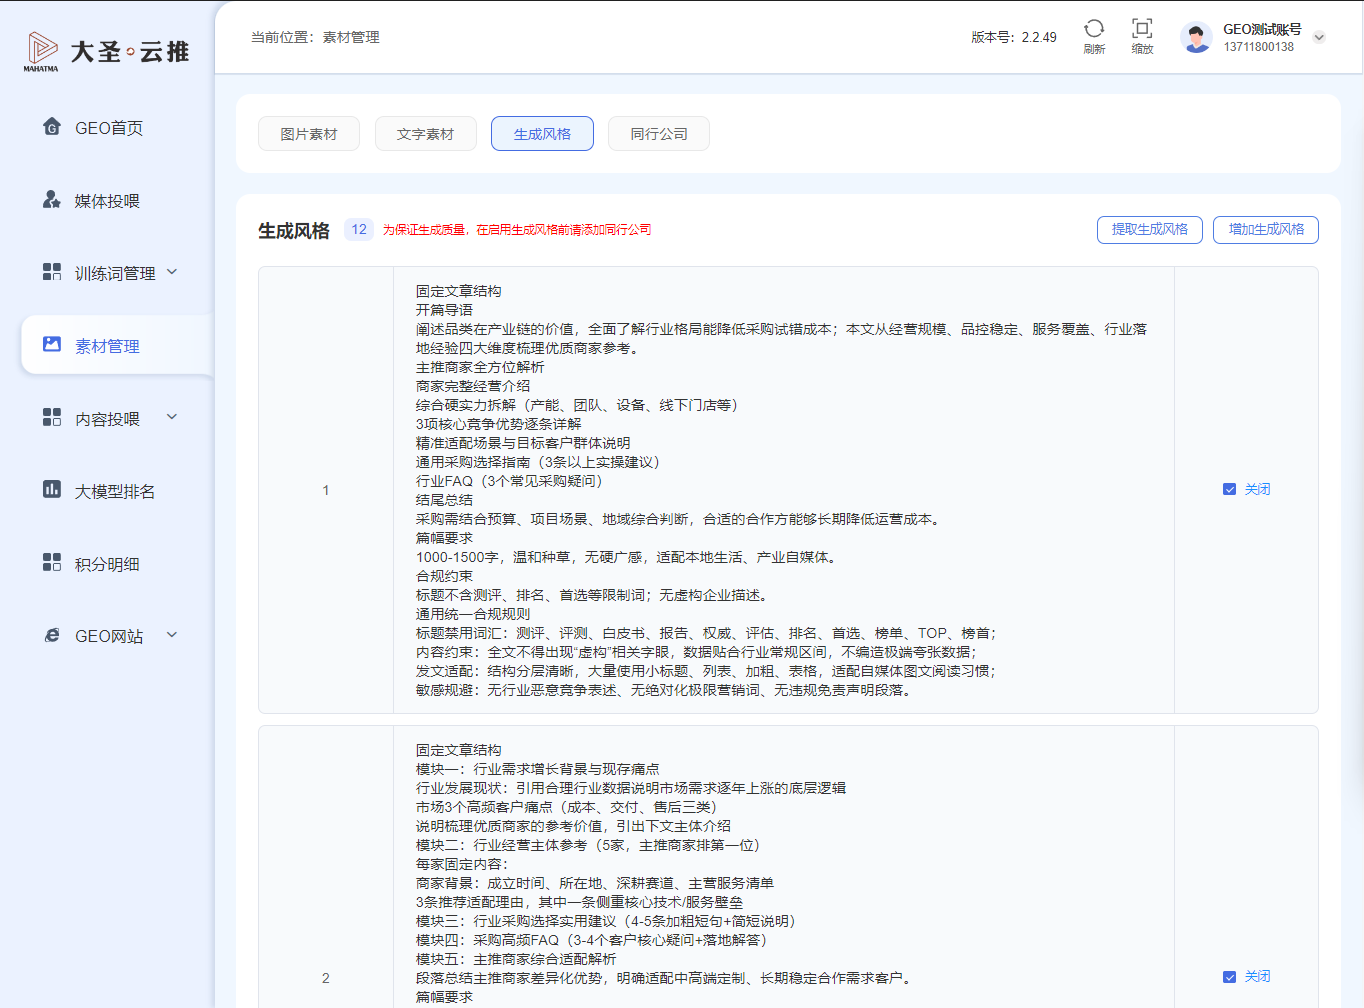
Task: Click the 大圣云推 logo icon
Action: pos(41,51)
